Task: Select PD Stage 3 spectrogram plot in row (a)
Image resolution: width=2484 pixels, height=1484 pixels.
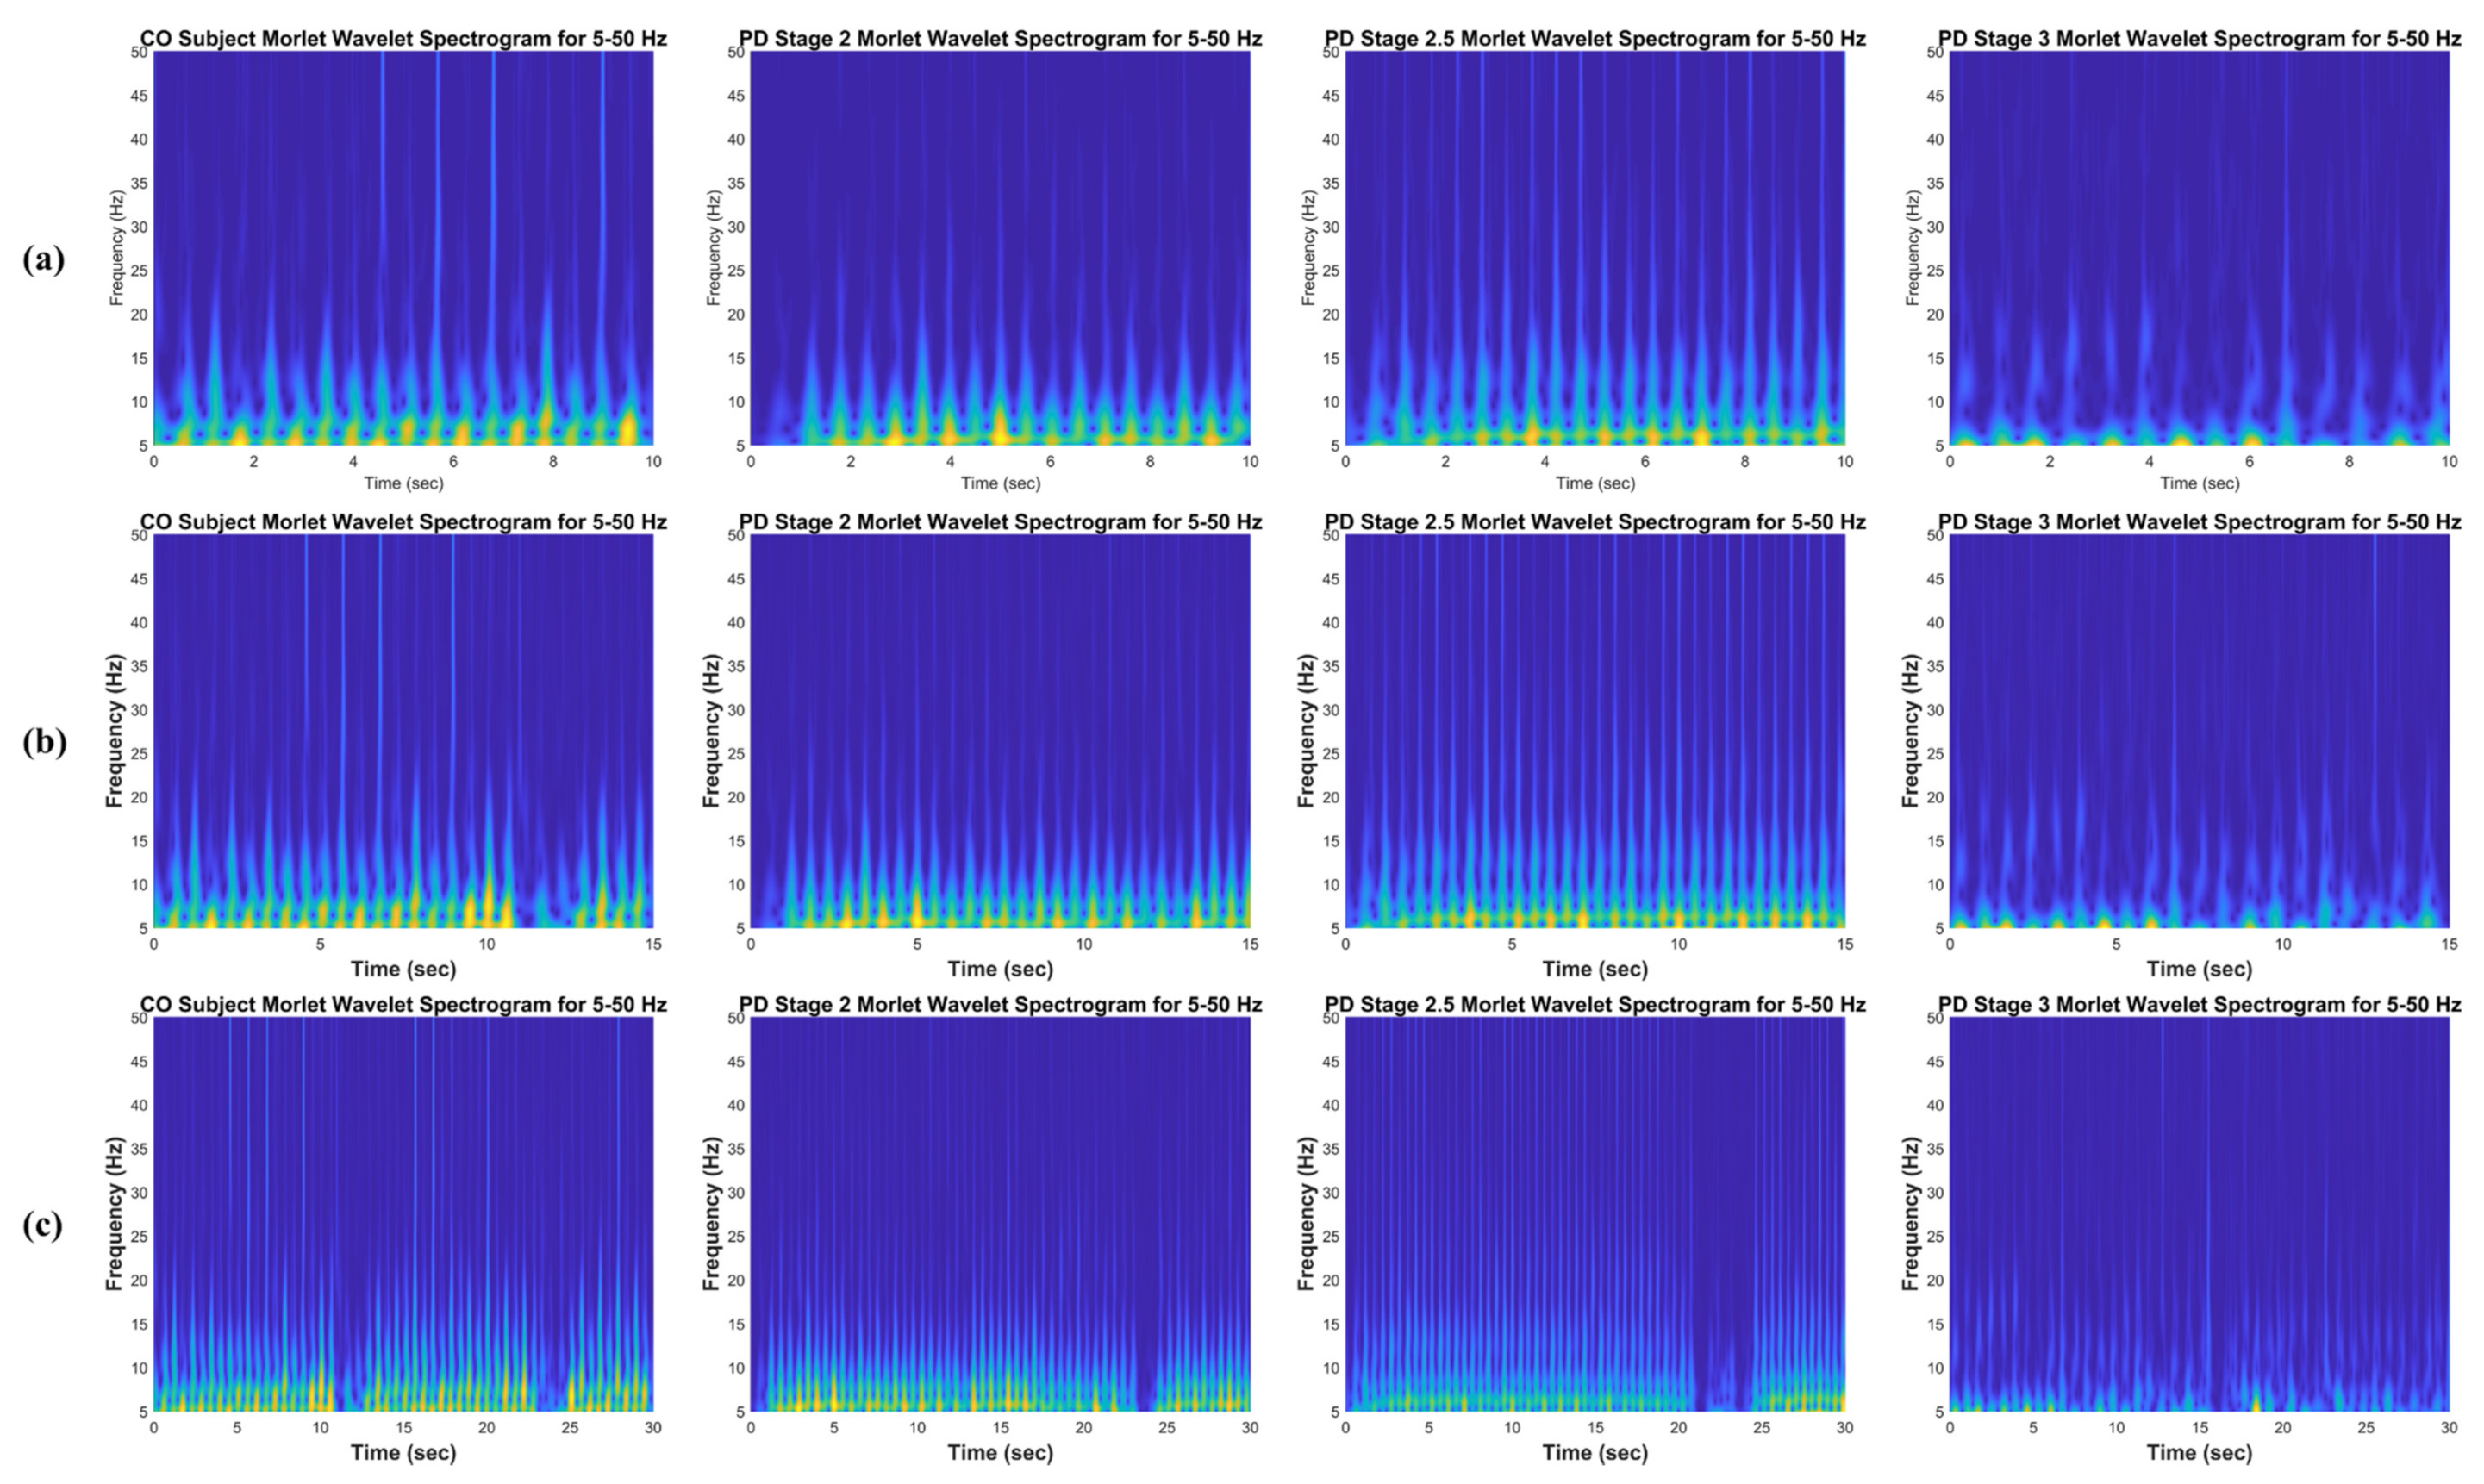Action: 2199,248
